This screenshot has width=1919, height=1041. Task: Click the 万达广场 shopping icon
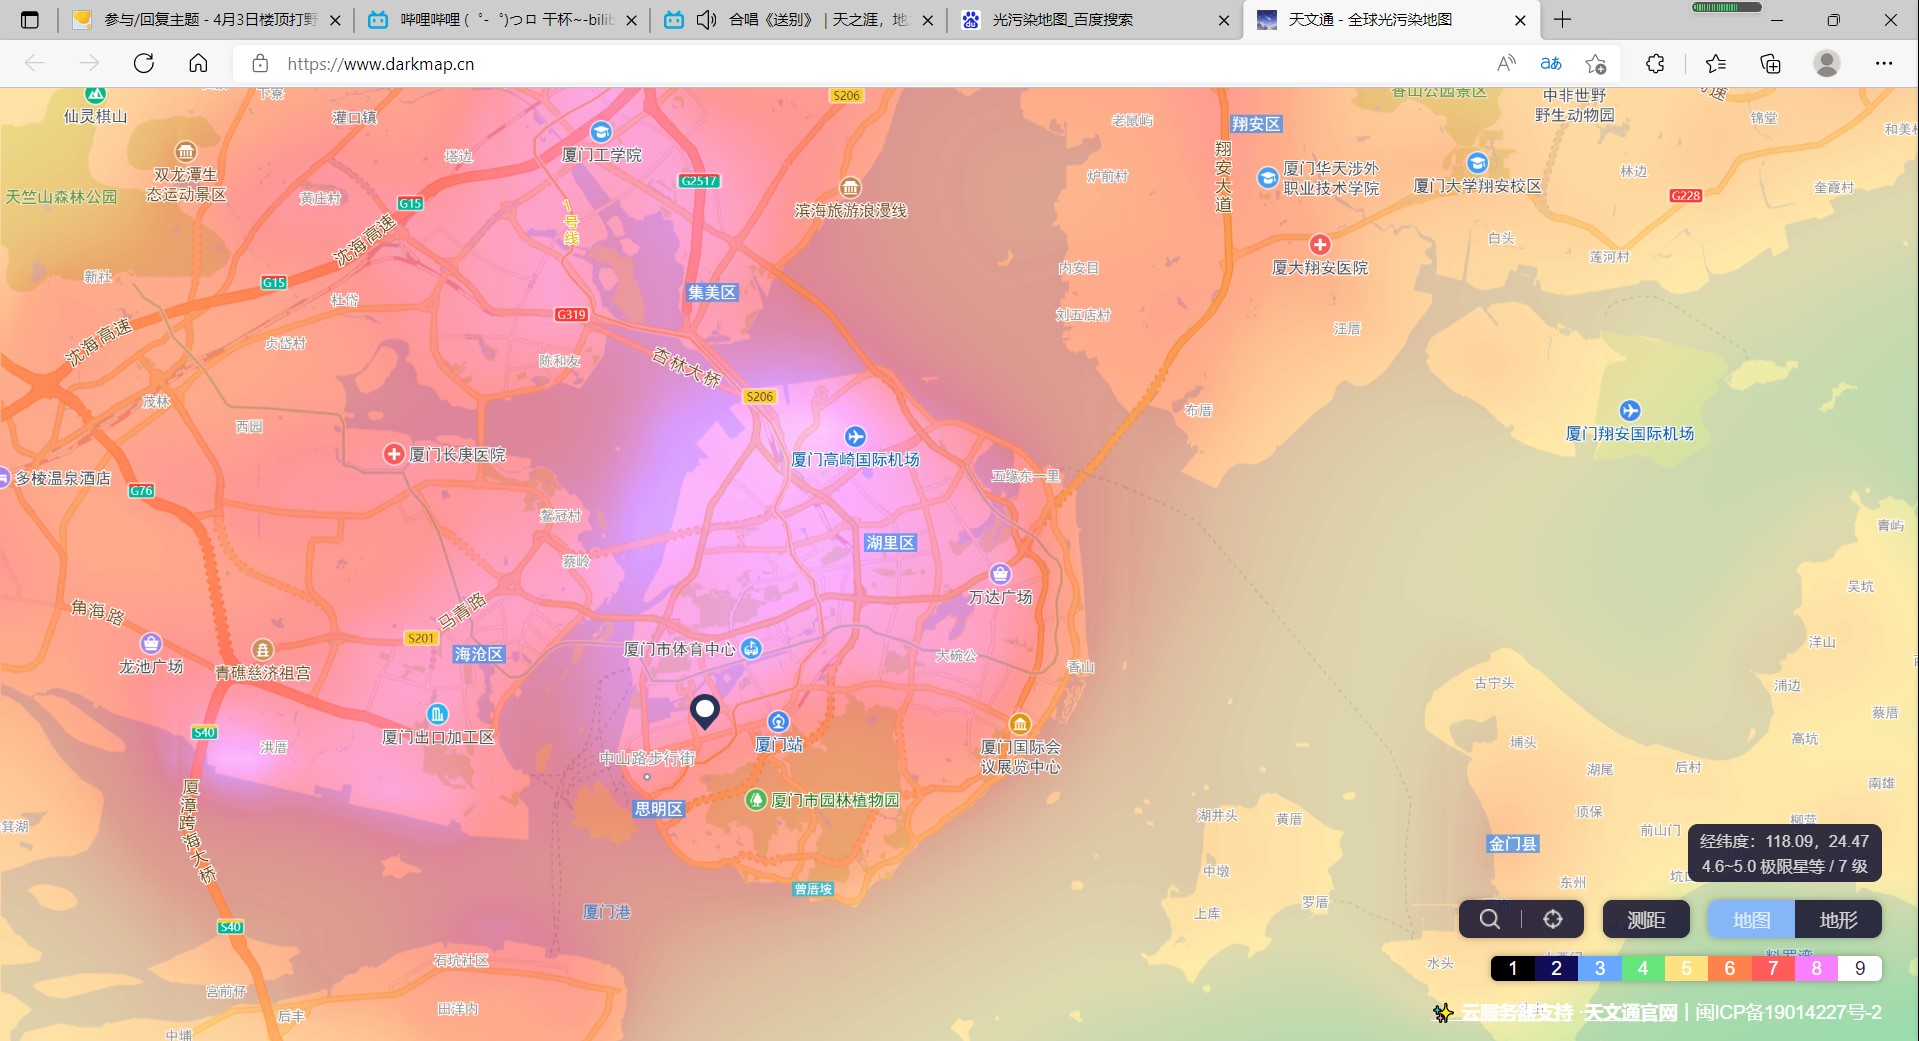click(1000, 574)
